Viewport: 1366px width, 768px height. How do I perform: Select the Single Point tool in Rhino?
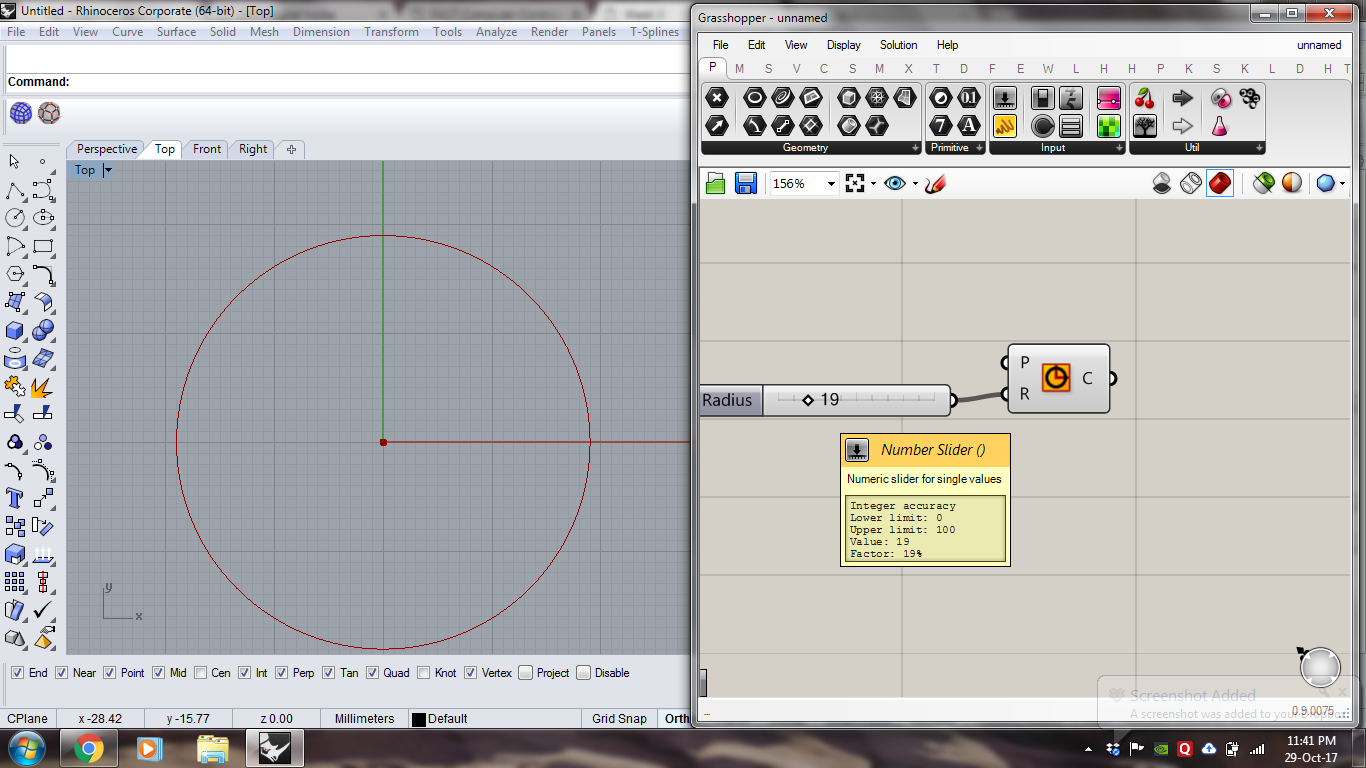pyautogui.click(x=43, y=162)
